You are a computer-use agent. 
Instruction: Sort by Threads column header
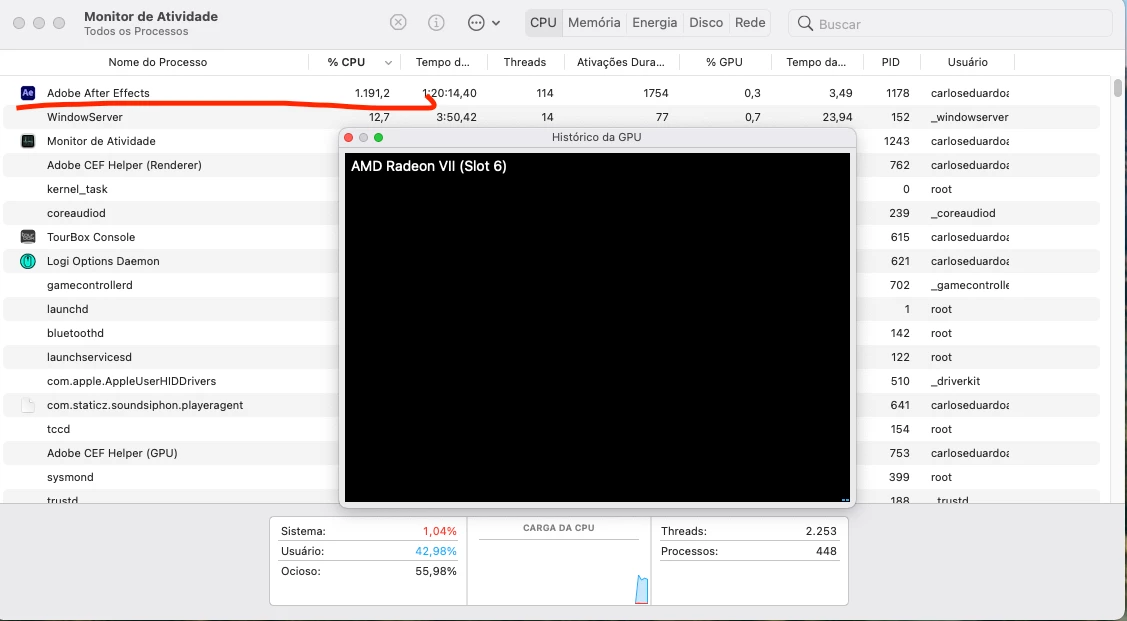point(525,63)
